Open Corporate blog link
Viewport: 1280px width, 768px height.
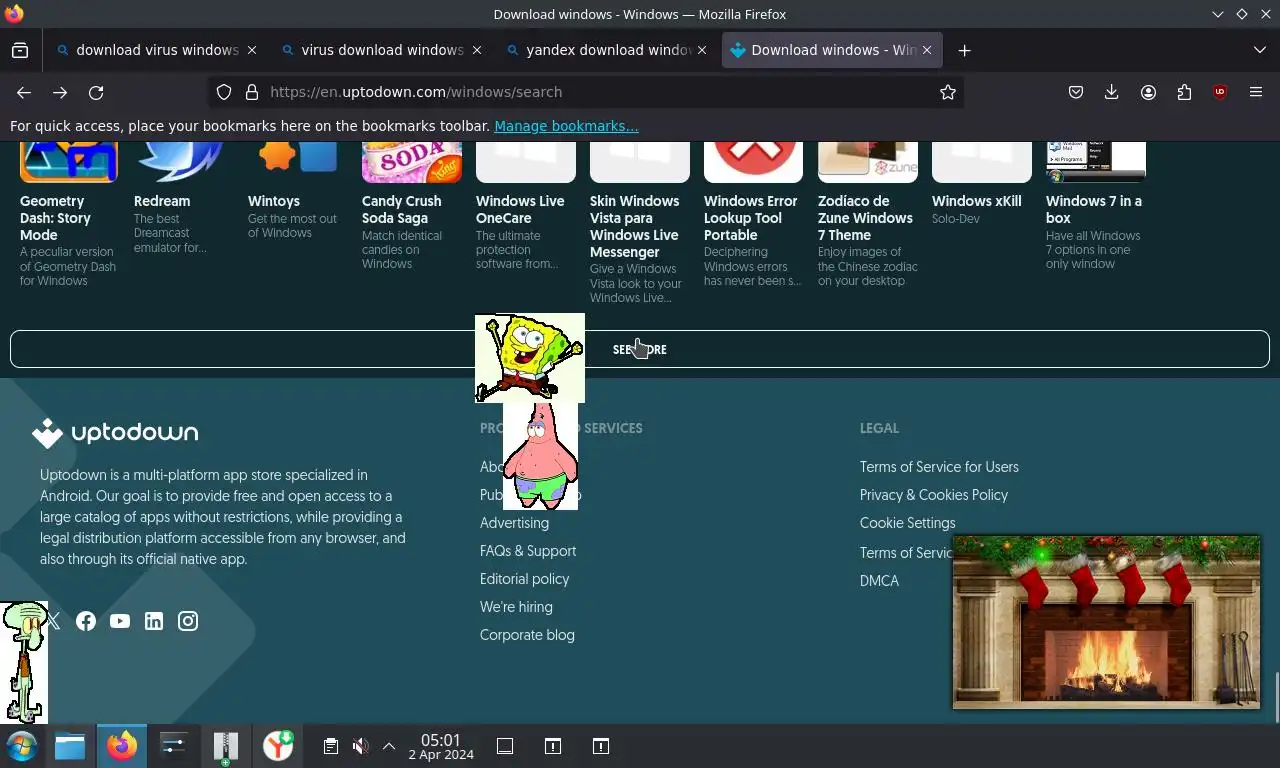(527, 635)
